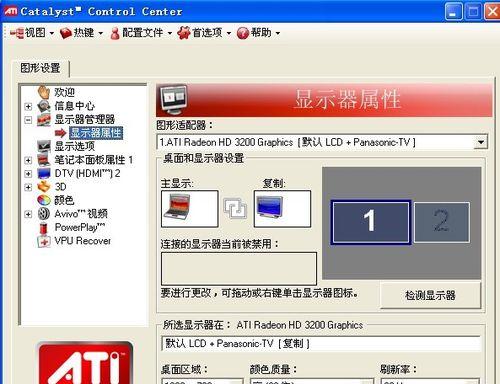The image size is (500, 384).
Task: Collapse the 显示器管理器 tree node
Action: (x=28, y=120)
